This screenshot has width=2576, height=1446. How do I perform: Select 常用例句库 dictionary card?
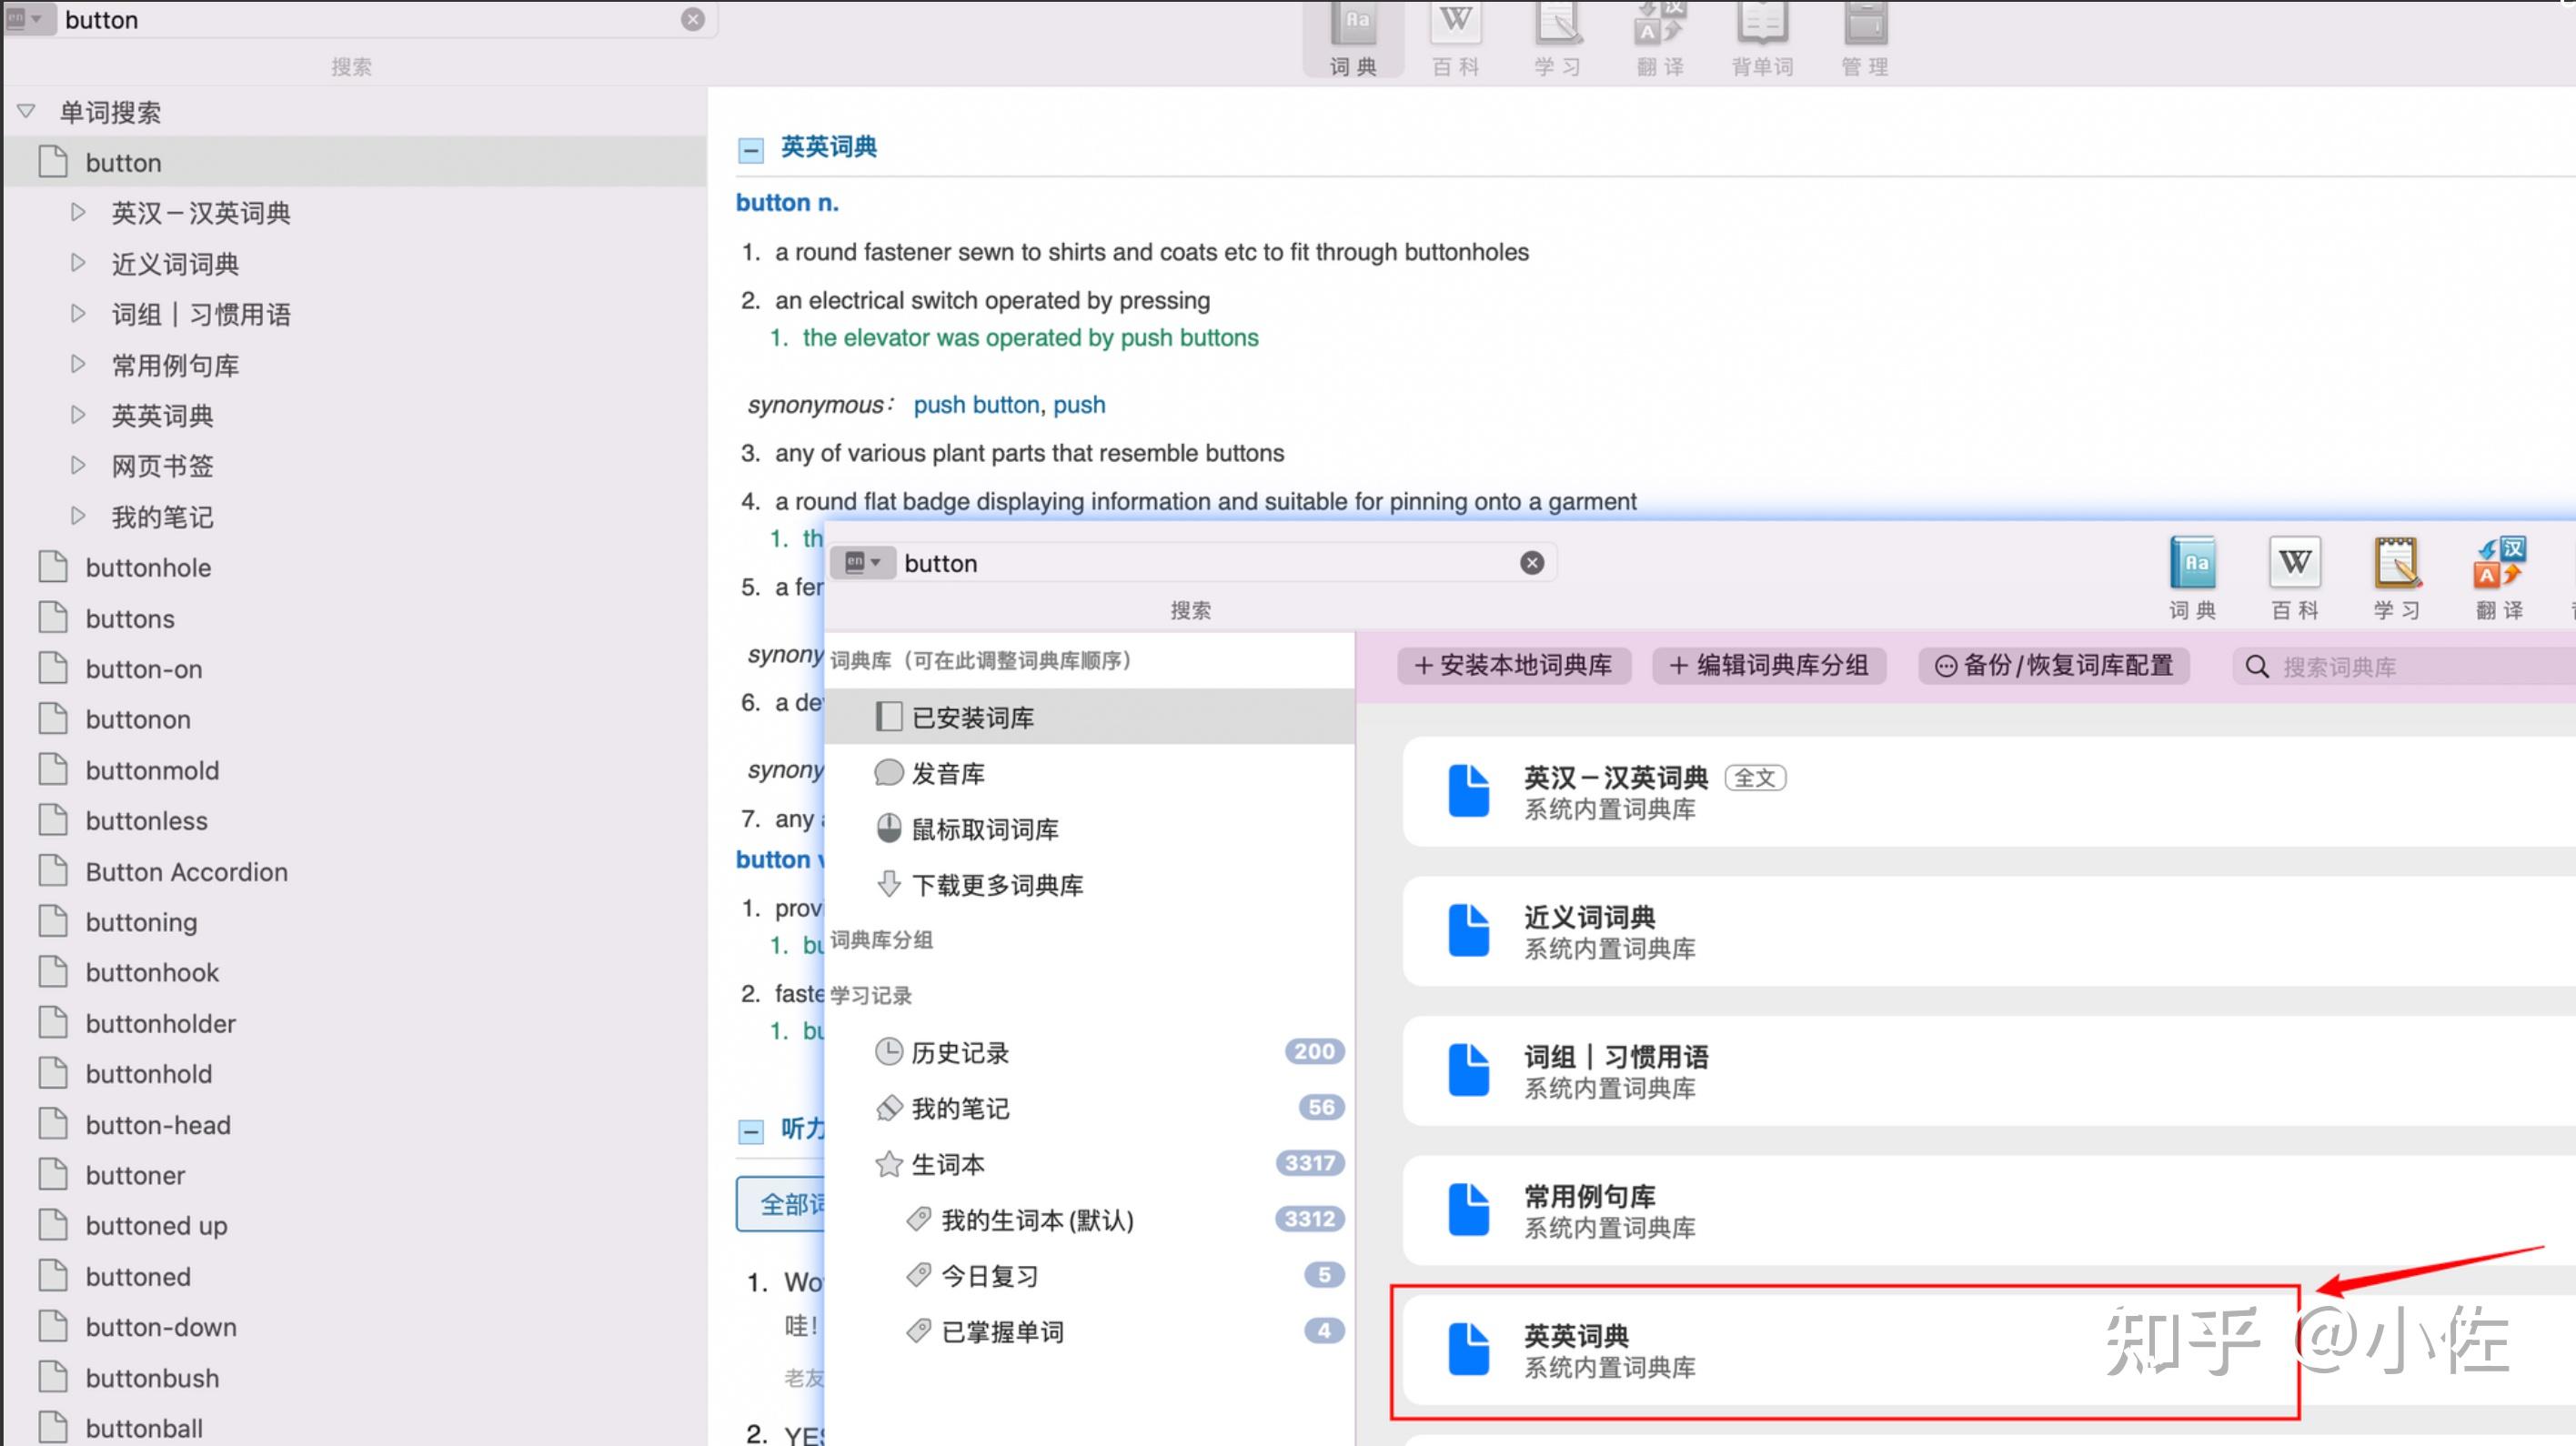(x=1989, y=1211)
